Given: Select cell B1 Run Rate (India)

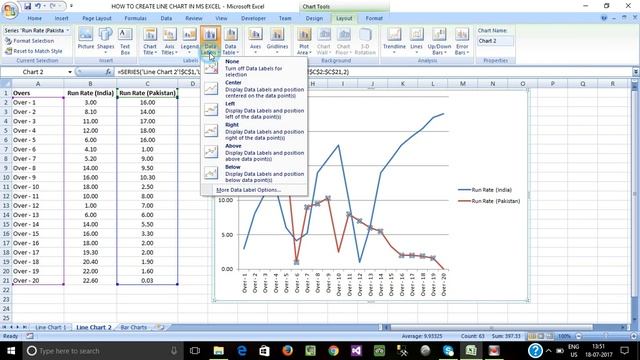Looking at the screenshot, I should 90,93.
